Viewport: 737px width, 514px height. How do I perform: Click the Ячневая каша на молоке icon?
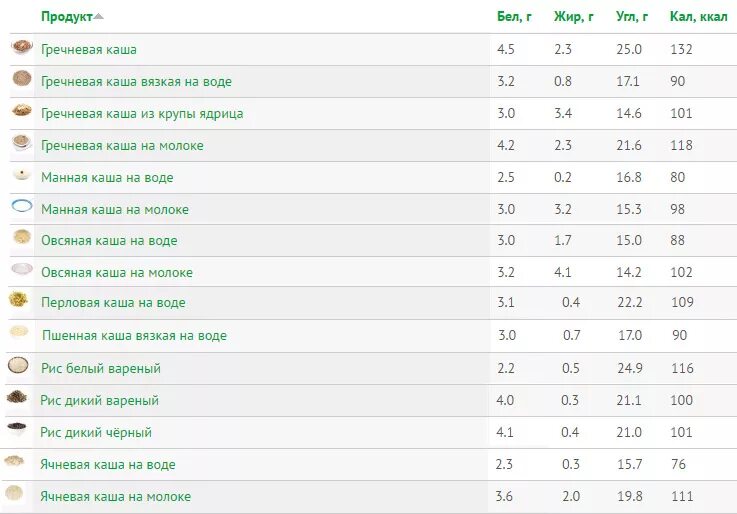point(14,493)
